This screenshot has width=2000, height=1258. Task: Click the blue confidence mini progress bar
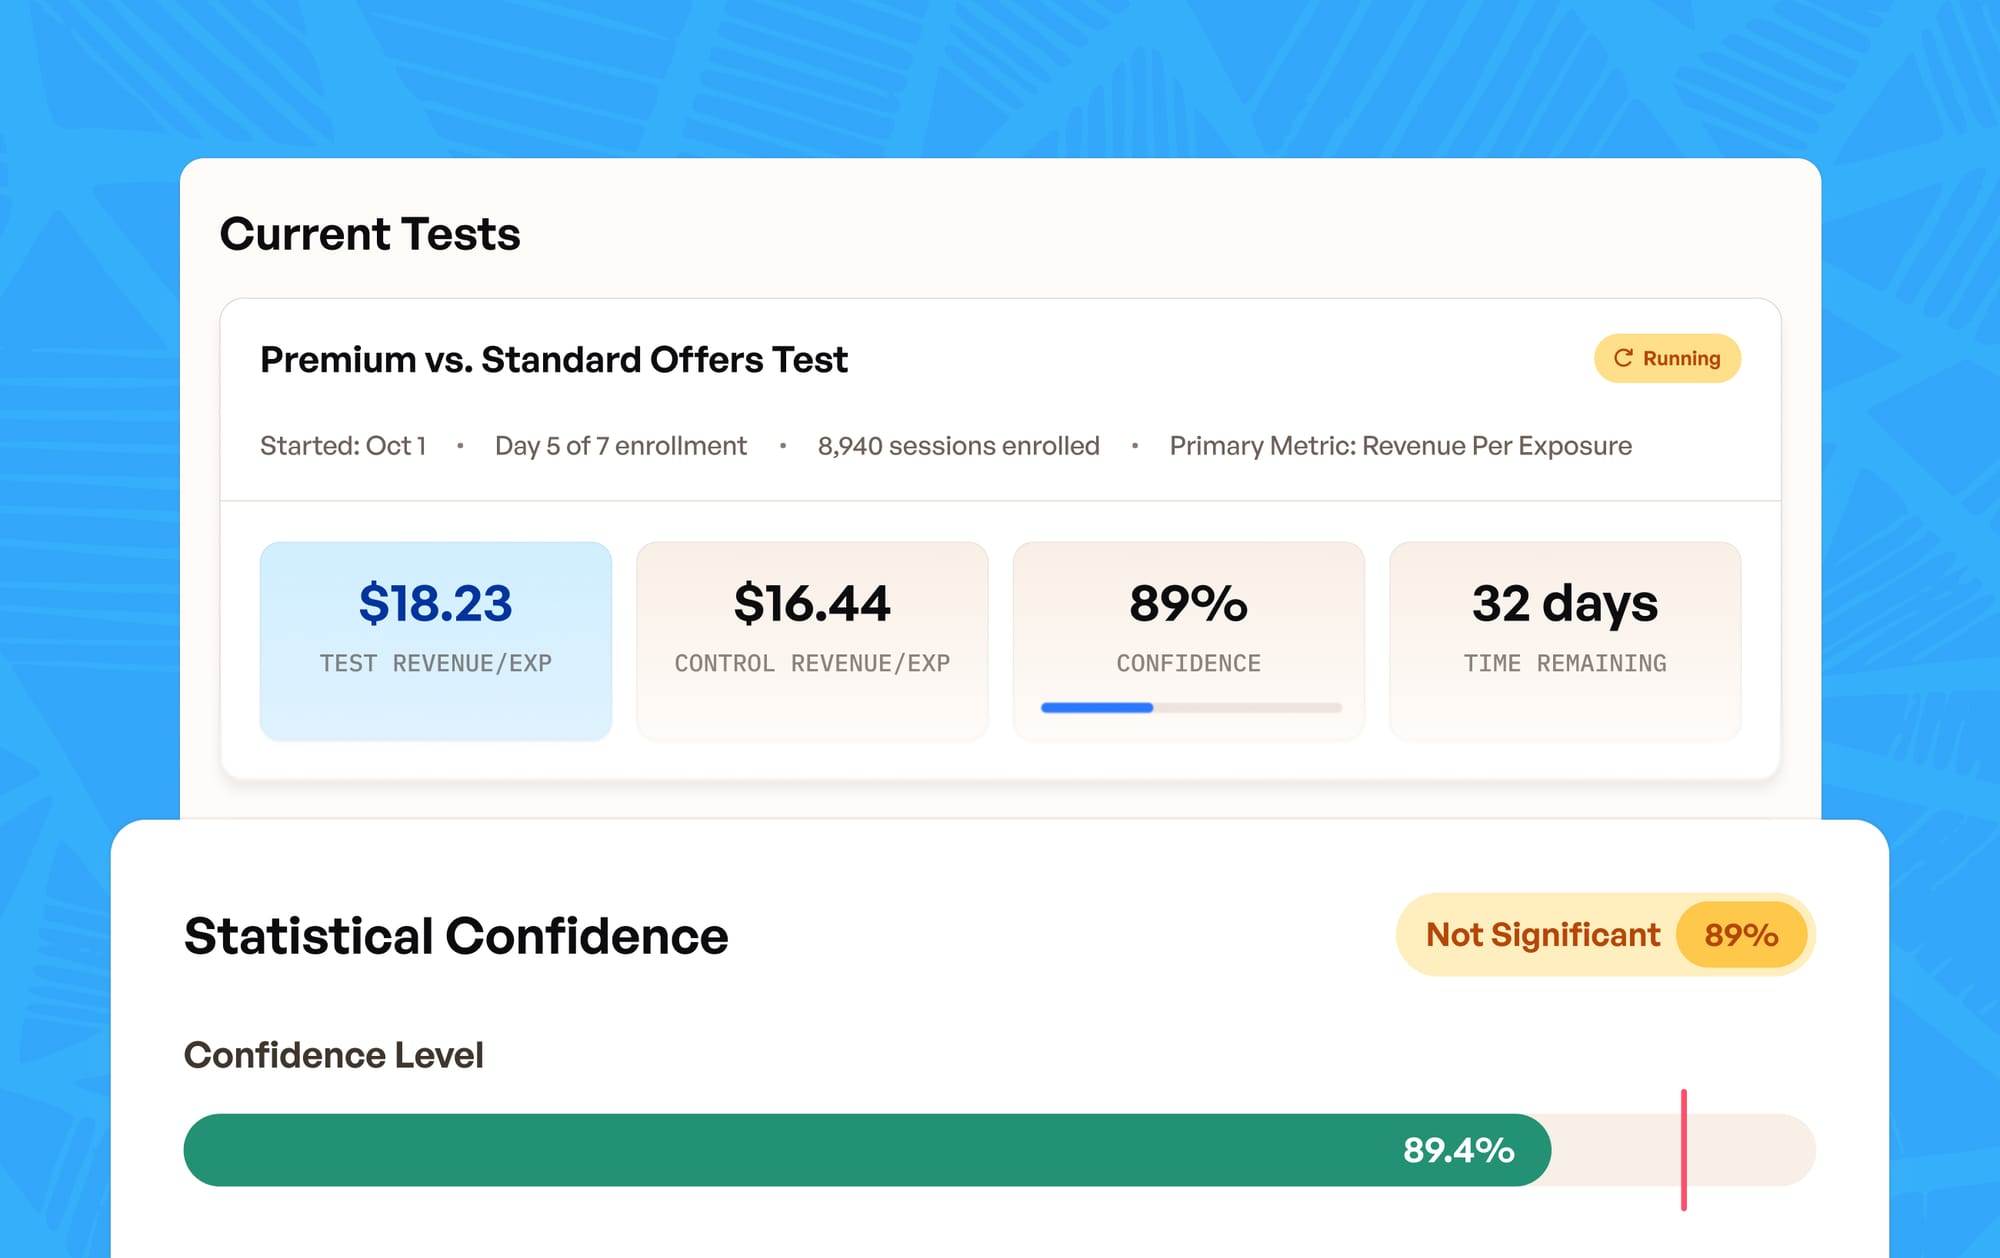pos(1097,708)
